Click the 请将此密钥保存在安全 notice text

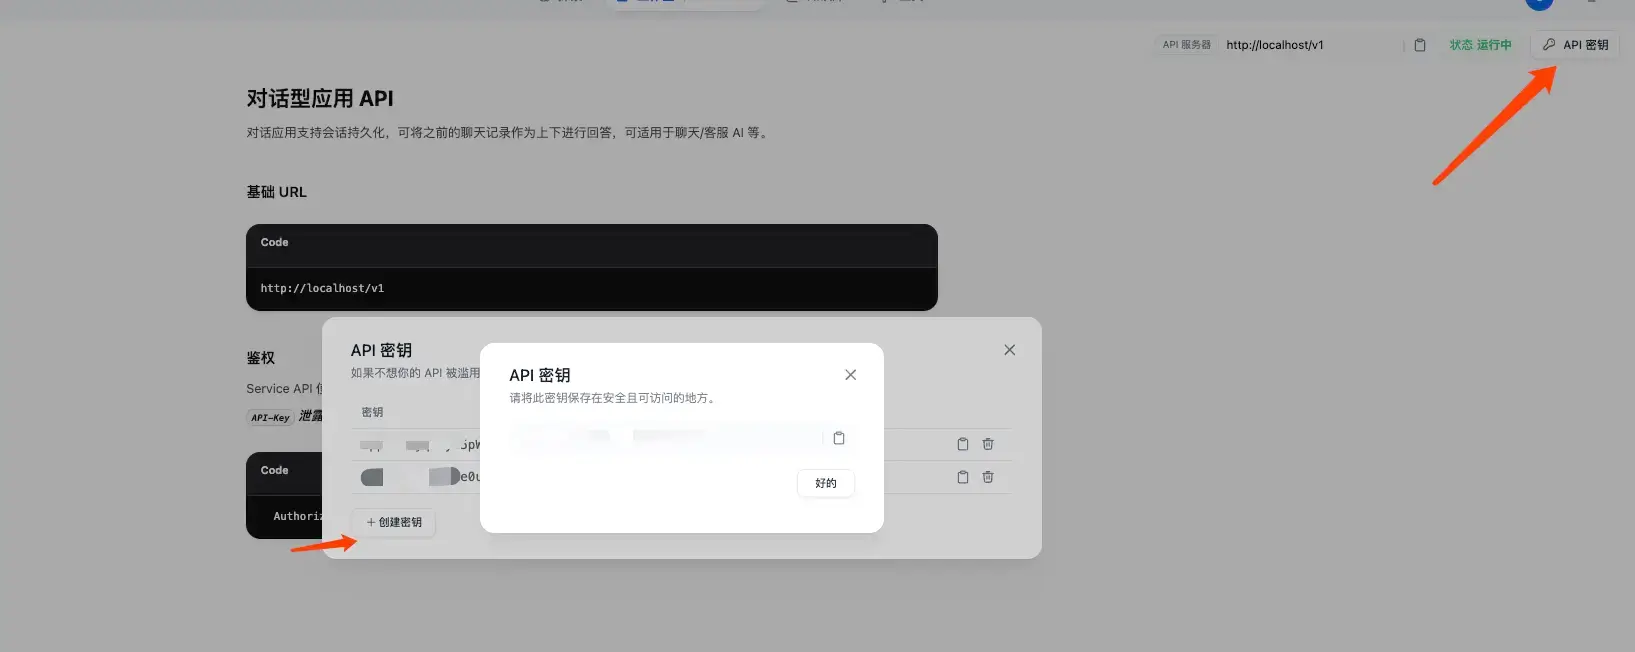pos(614,398)
